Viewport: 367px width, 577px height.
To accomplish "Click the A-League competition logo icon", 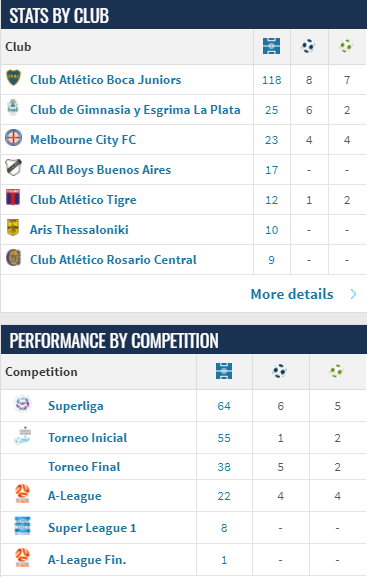I will coord(22,493).
